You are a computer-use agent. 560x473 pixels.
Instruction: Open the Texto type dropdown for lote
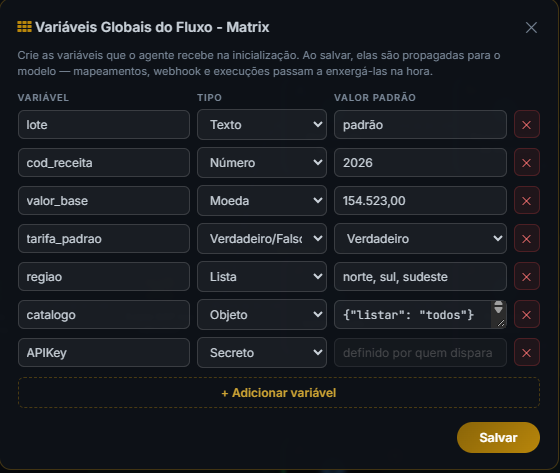point(262,125)
